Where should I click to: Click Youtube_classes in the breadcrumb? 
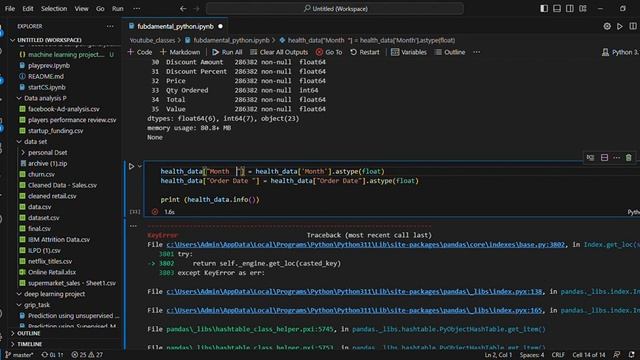(x=152, y=40)
